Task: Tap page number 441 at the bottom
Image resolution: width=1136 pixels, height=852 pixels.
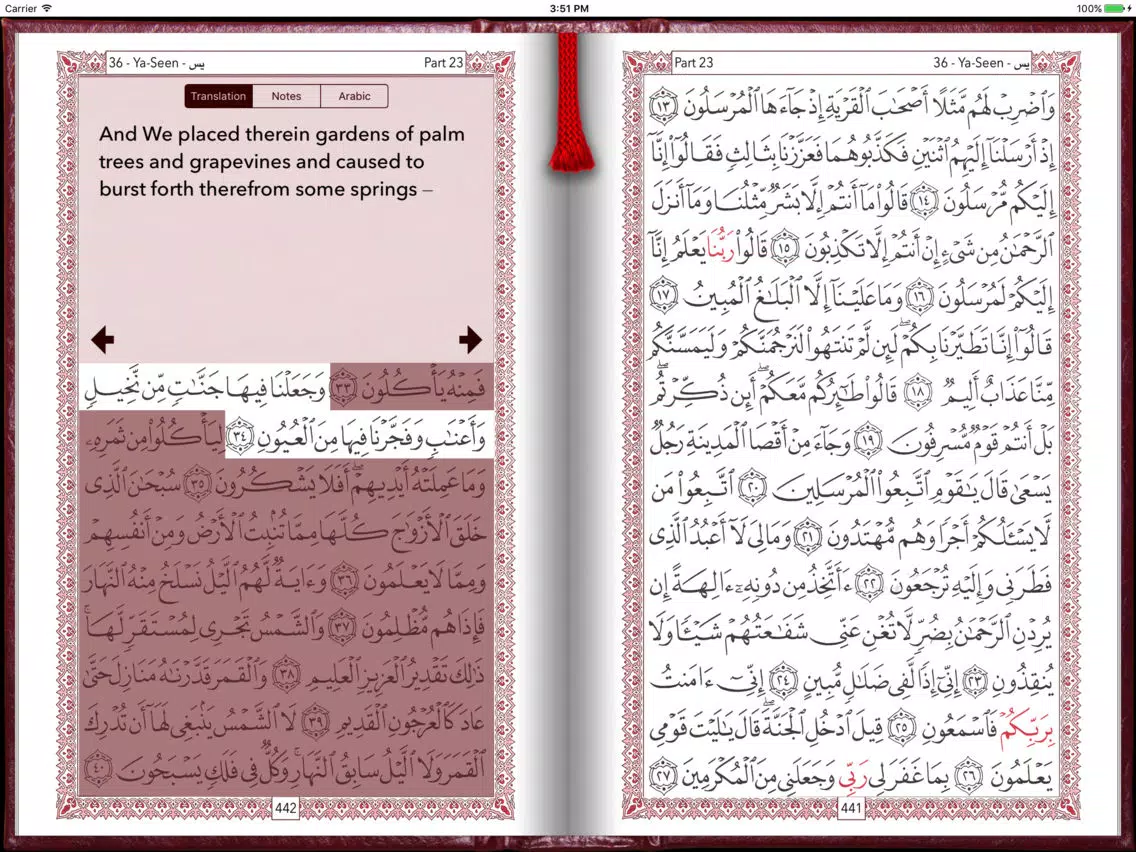Action: [x=851, y=808]
